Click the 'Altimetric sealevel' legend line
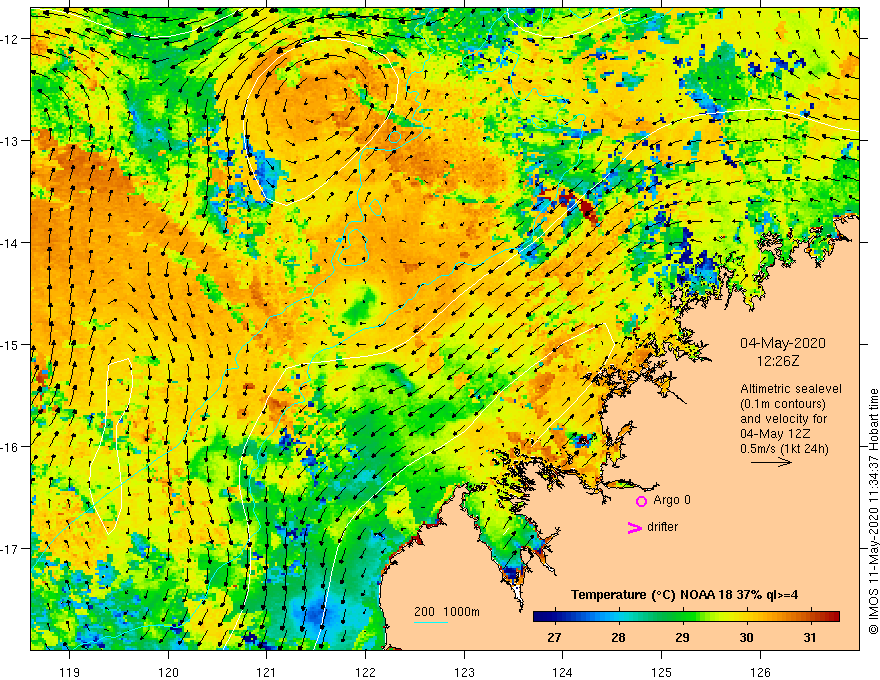 click(x=791, y=388)
